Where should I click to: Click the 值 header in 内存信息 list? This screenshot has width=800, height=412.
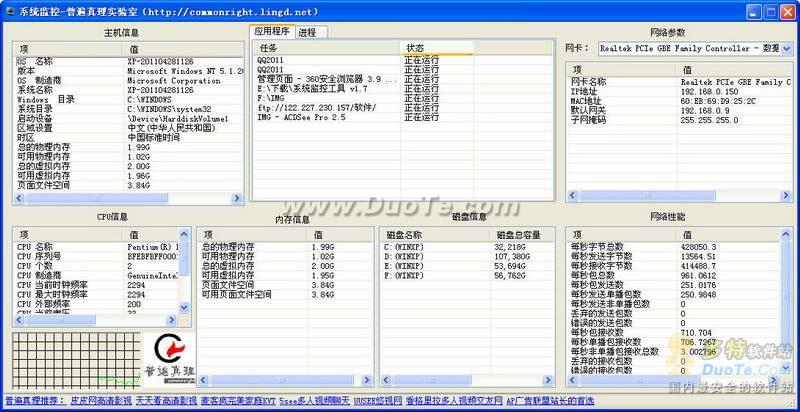pos(340,235)
